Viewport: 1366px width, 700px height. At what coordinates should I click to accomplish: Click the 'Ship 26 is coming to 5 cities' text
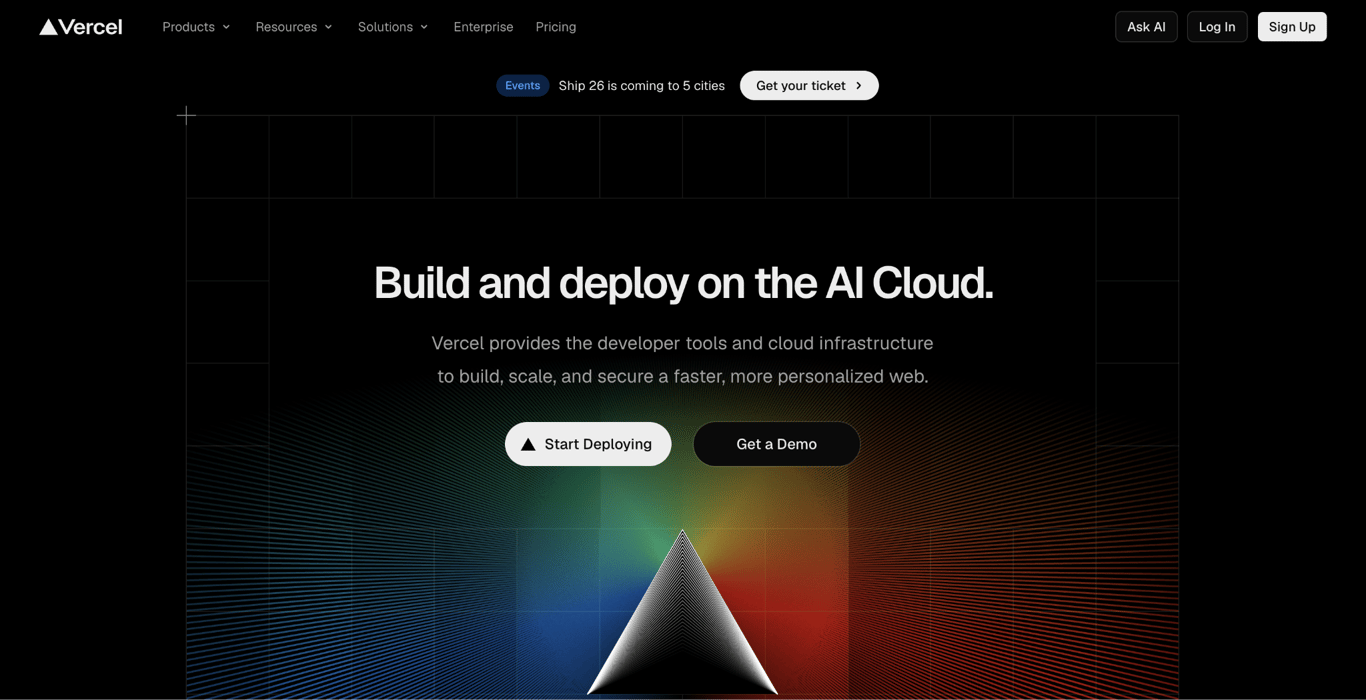pyautogui.click(x=642, y=86)
